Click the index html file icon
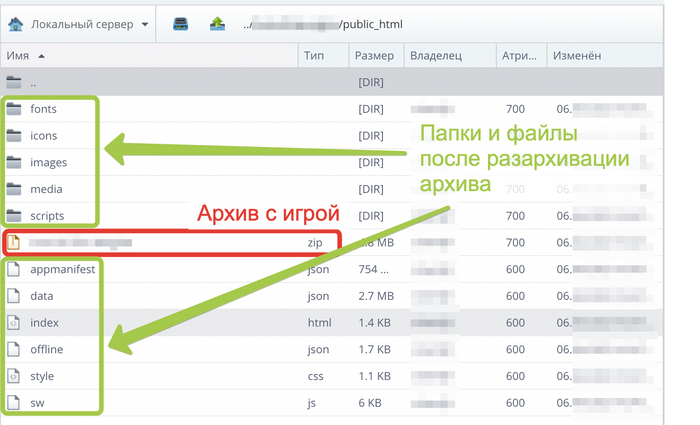 click(14, 323)
